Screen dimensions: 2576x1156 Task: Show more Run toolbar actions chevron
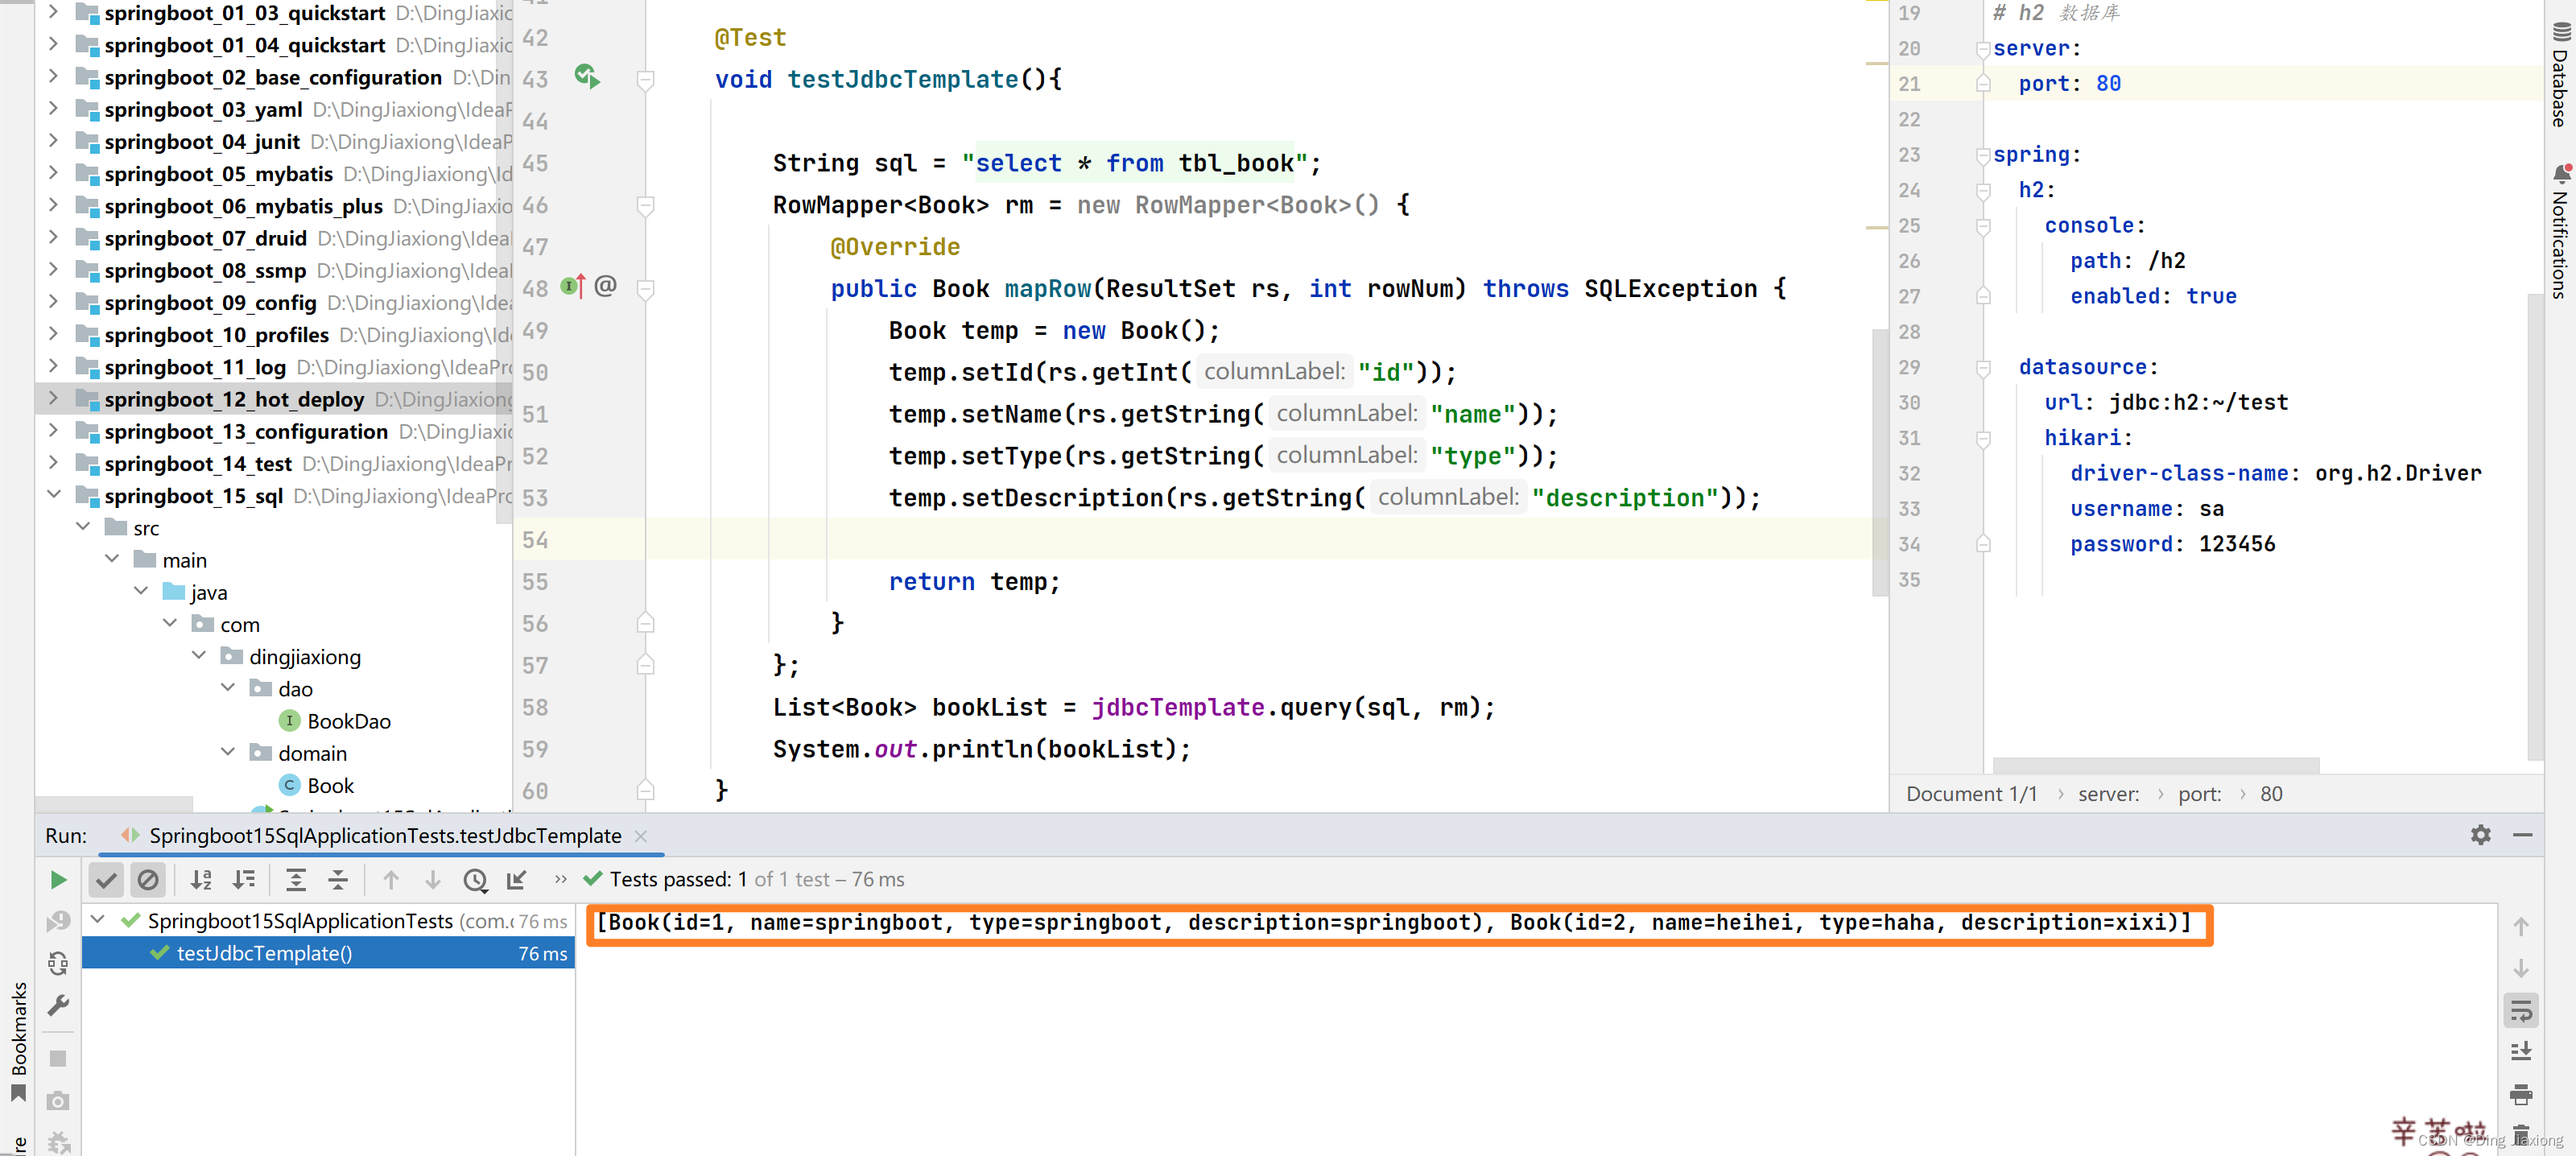click(x=561, y=880)
